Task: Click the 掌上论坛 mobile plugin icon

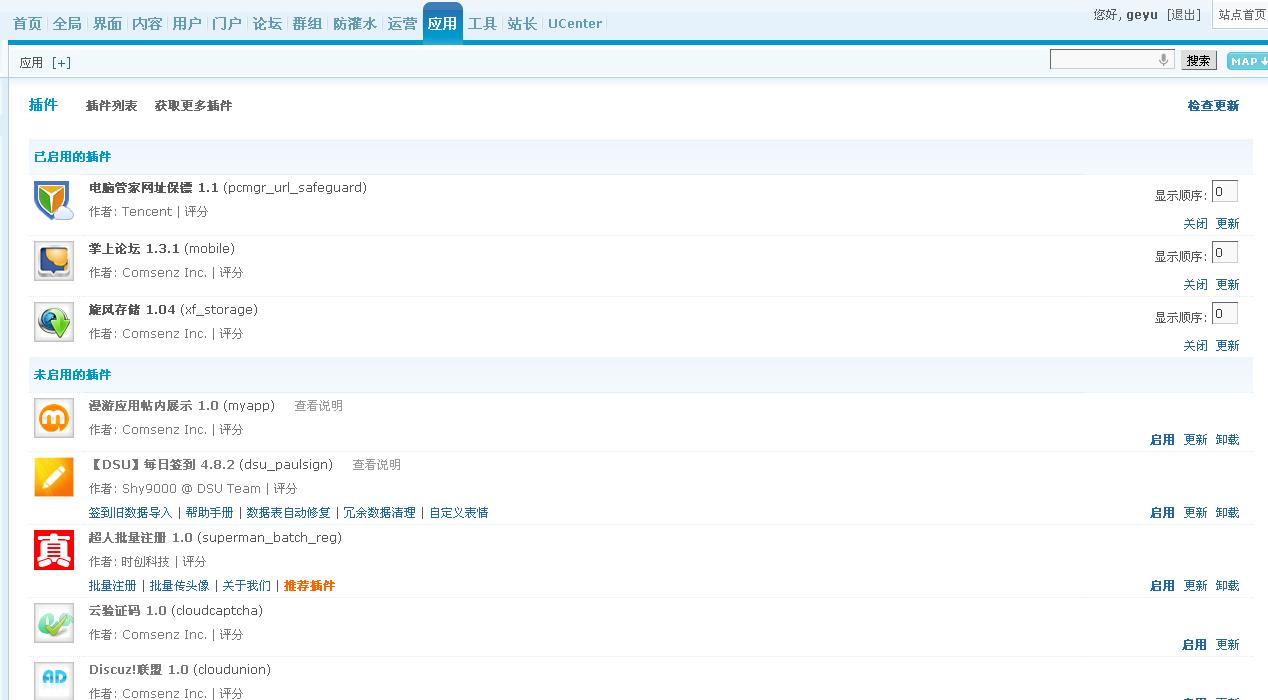Action: tap(54, 261)
